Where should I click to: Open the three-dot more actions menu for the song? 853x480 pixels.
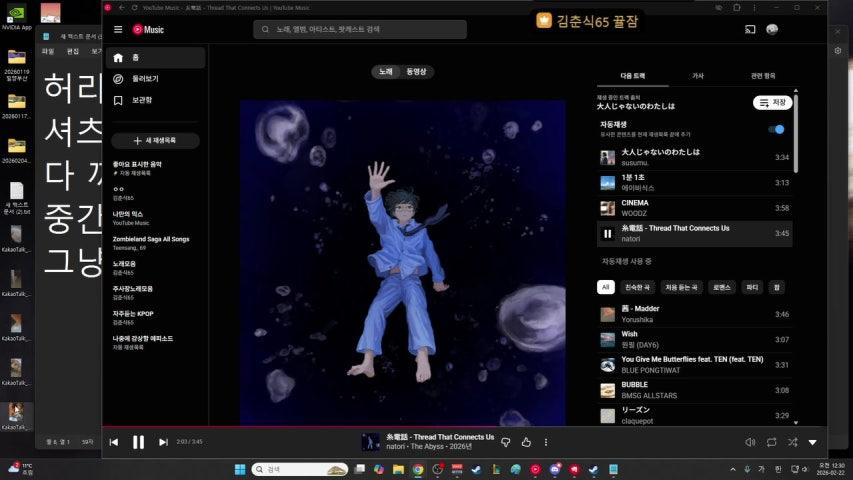545,442
